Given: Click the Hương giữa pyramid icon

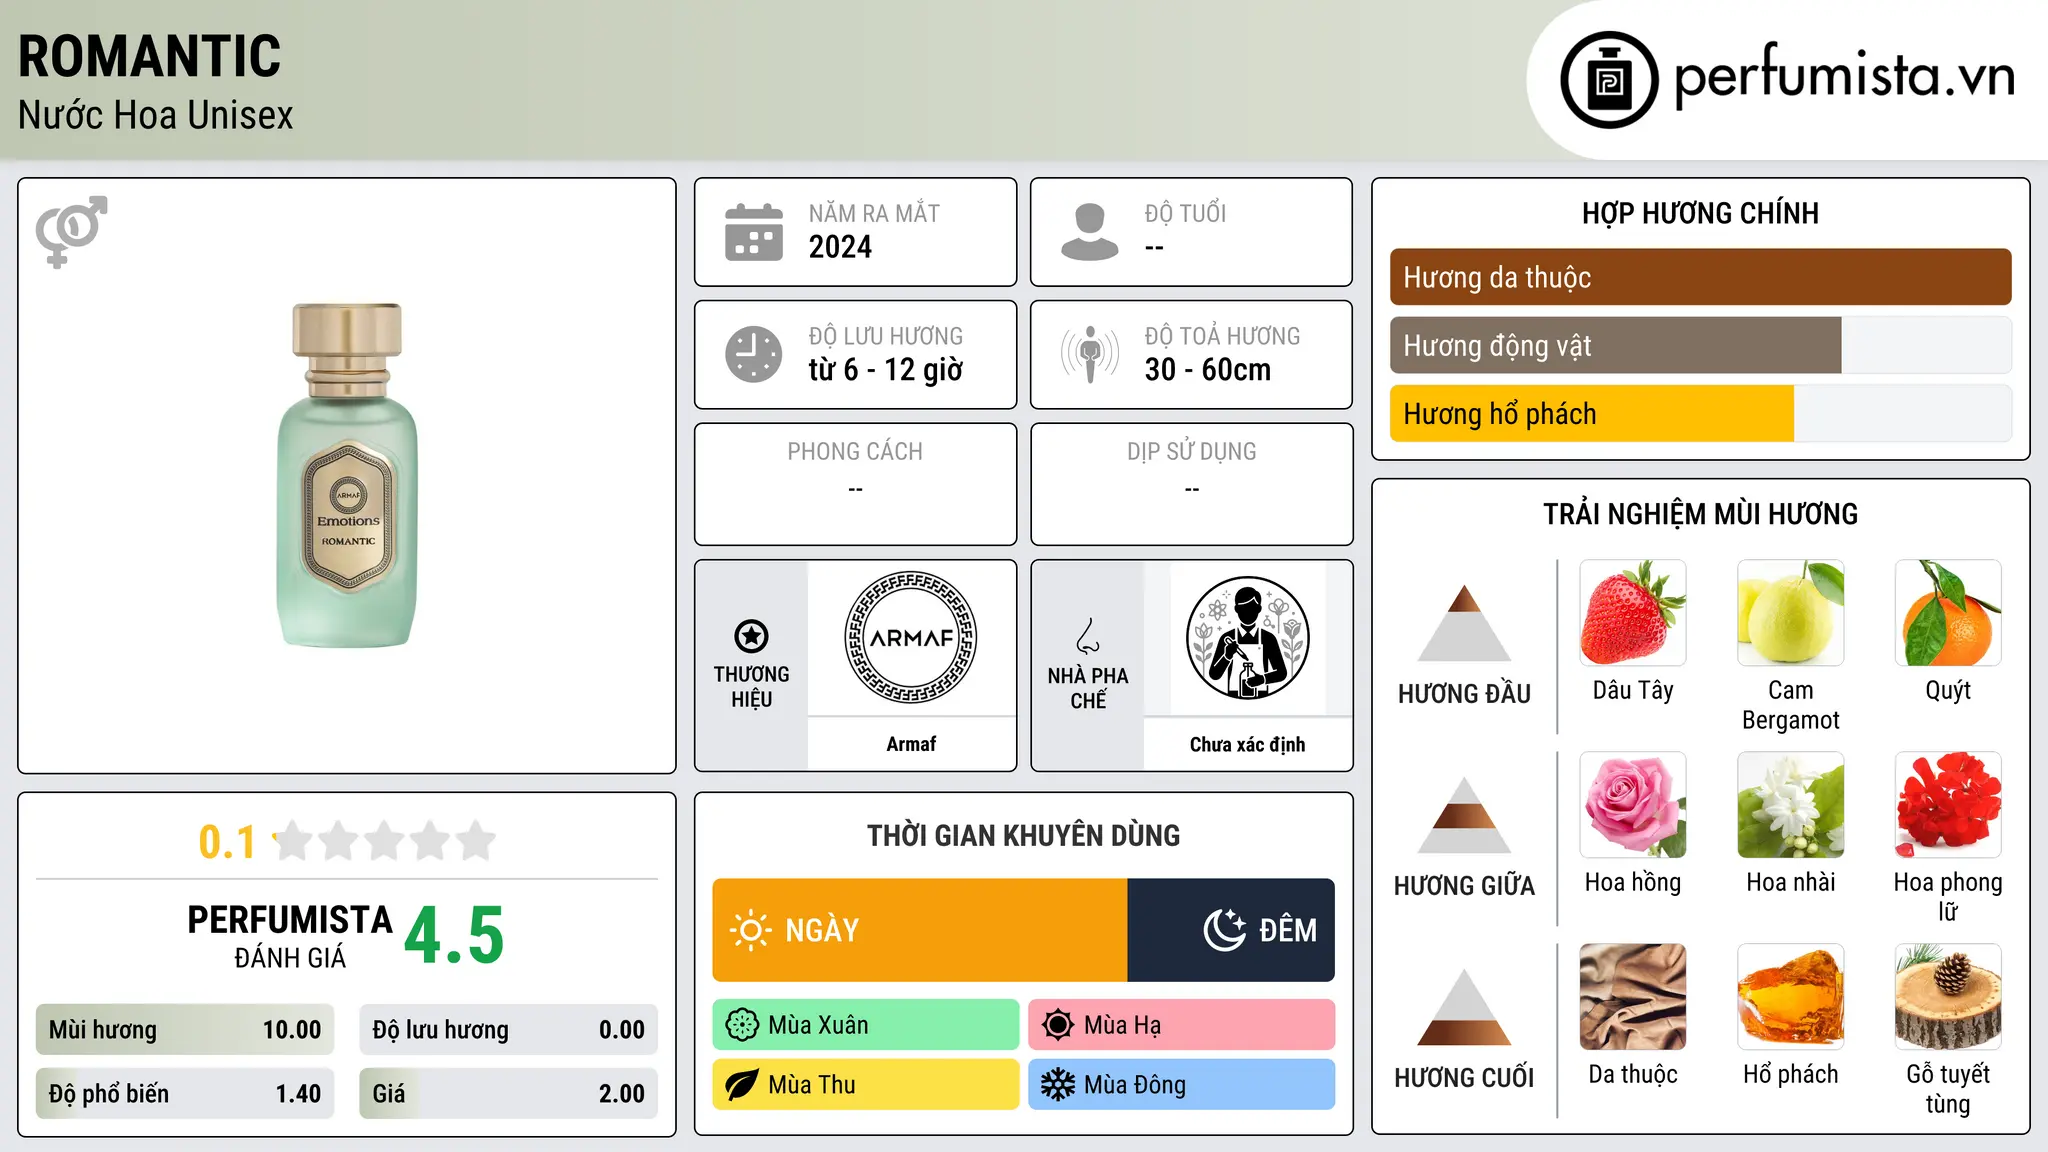Looking at the screenshot, I should coord(1464,815).
